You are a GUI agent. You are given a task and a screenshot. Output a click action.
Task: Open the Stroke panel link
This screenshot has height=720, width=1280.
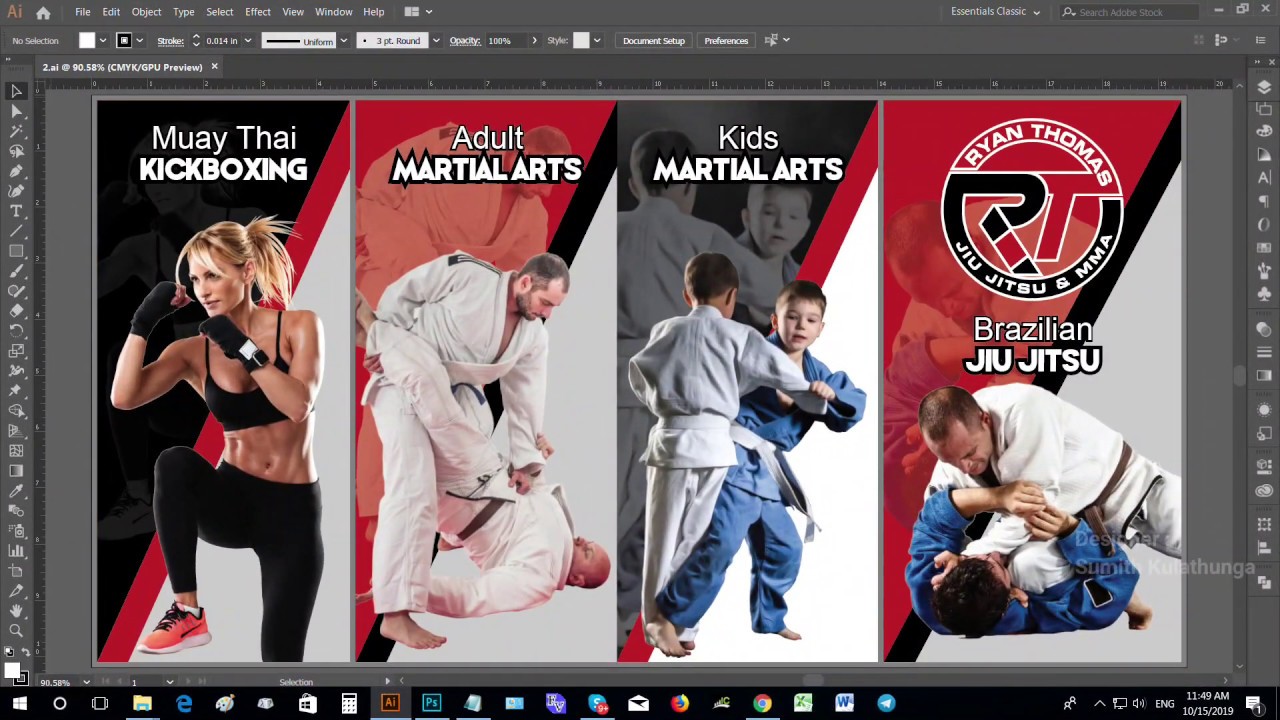pyautogui.click(x=170, y=41)
